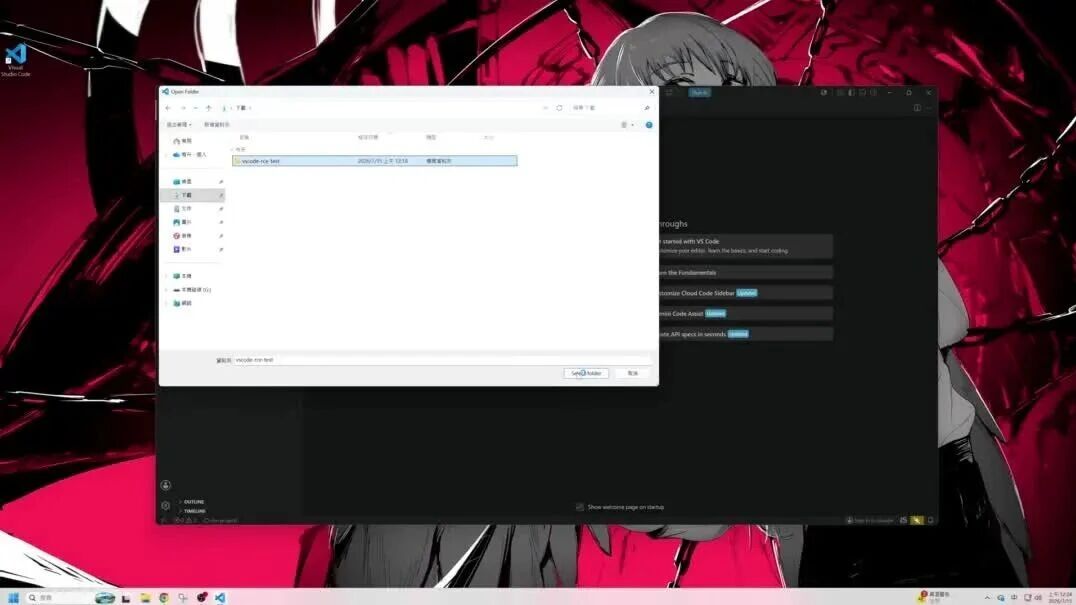Open the Organize dropdown in dialog toolbar
This screenshot has width=1076, height=605.
pyautogui.click(x=179, y=125)
